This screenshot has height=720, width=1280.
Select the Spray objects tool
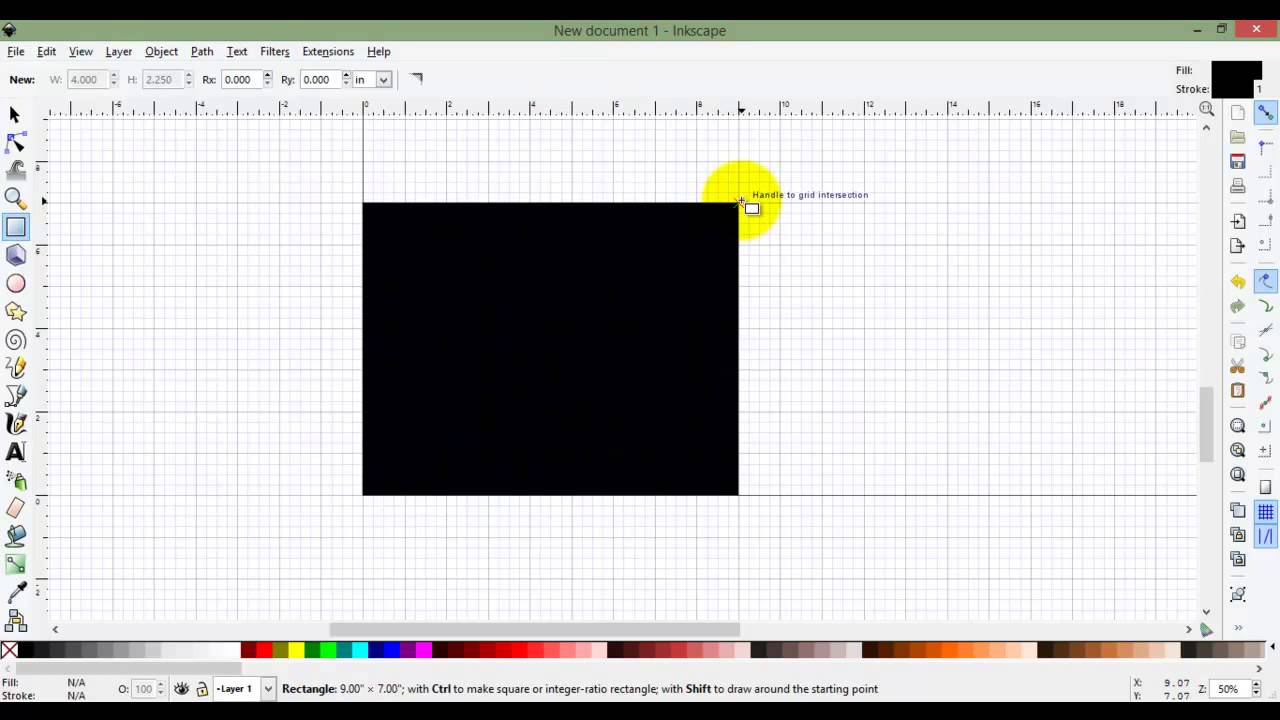pos(15,480)
